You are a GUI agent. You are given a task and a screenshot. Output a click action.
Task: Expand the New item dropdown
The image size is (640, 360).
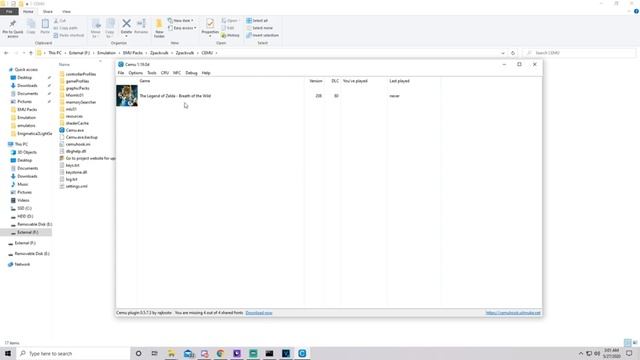(x=181, y=20)
